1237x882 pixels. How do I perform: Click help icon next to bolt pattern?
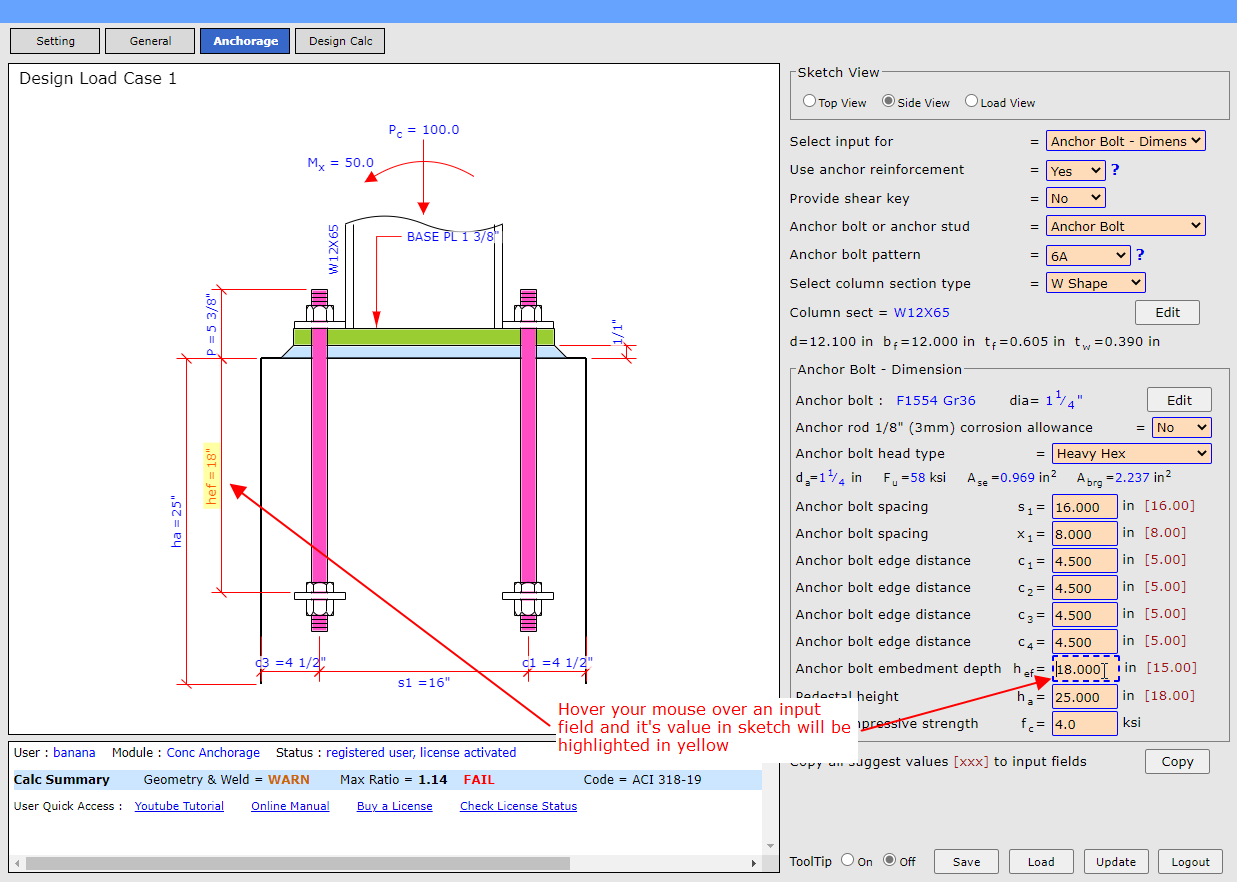(x=1140, y=255)
